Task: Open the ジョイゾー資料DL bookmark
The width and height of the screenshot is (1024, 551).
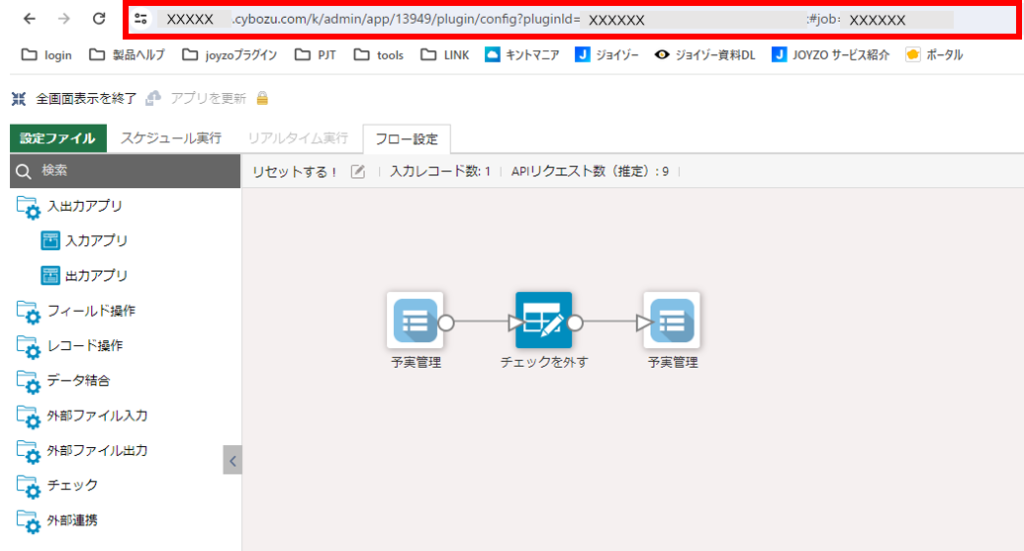Action: (705, 55)
